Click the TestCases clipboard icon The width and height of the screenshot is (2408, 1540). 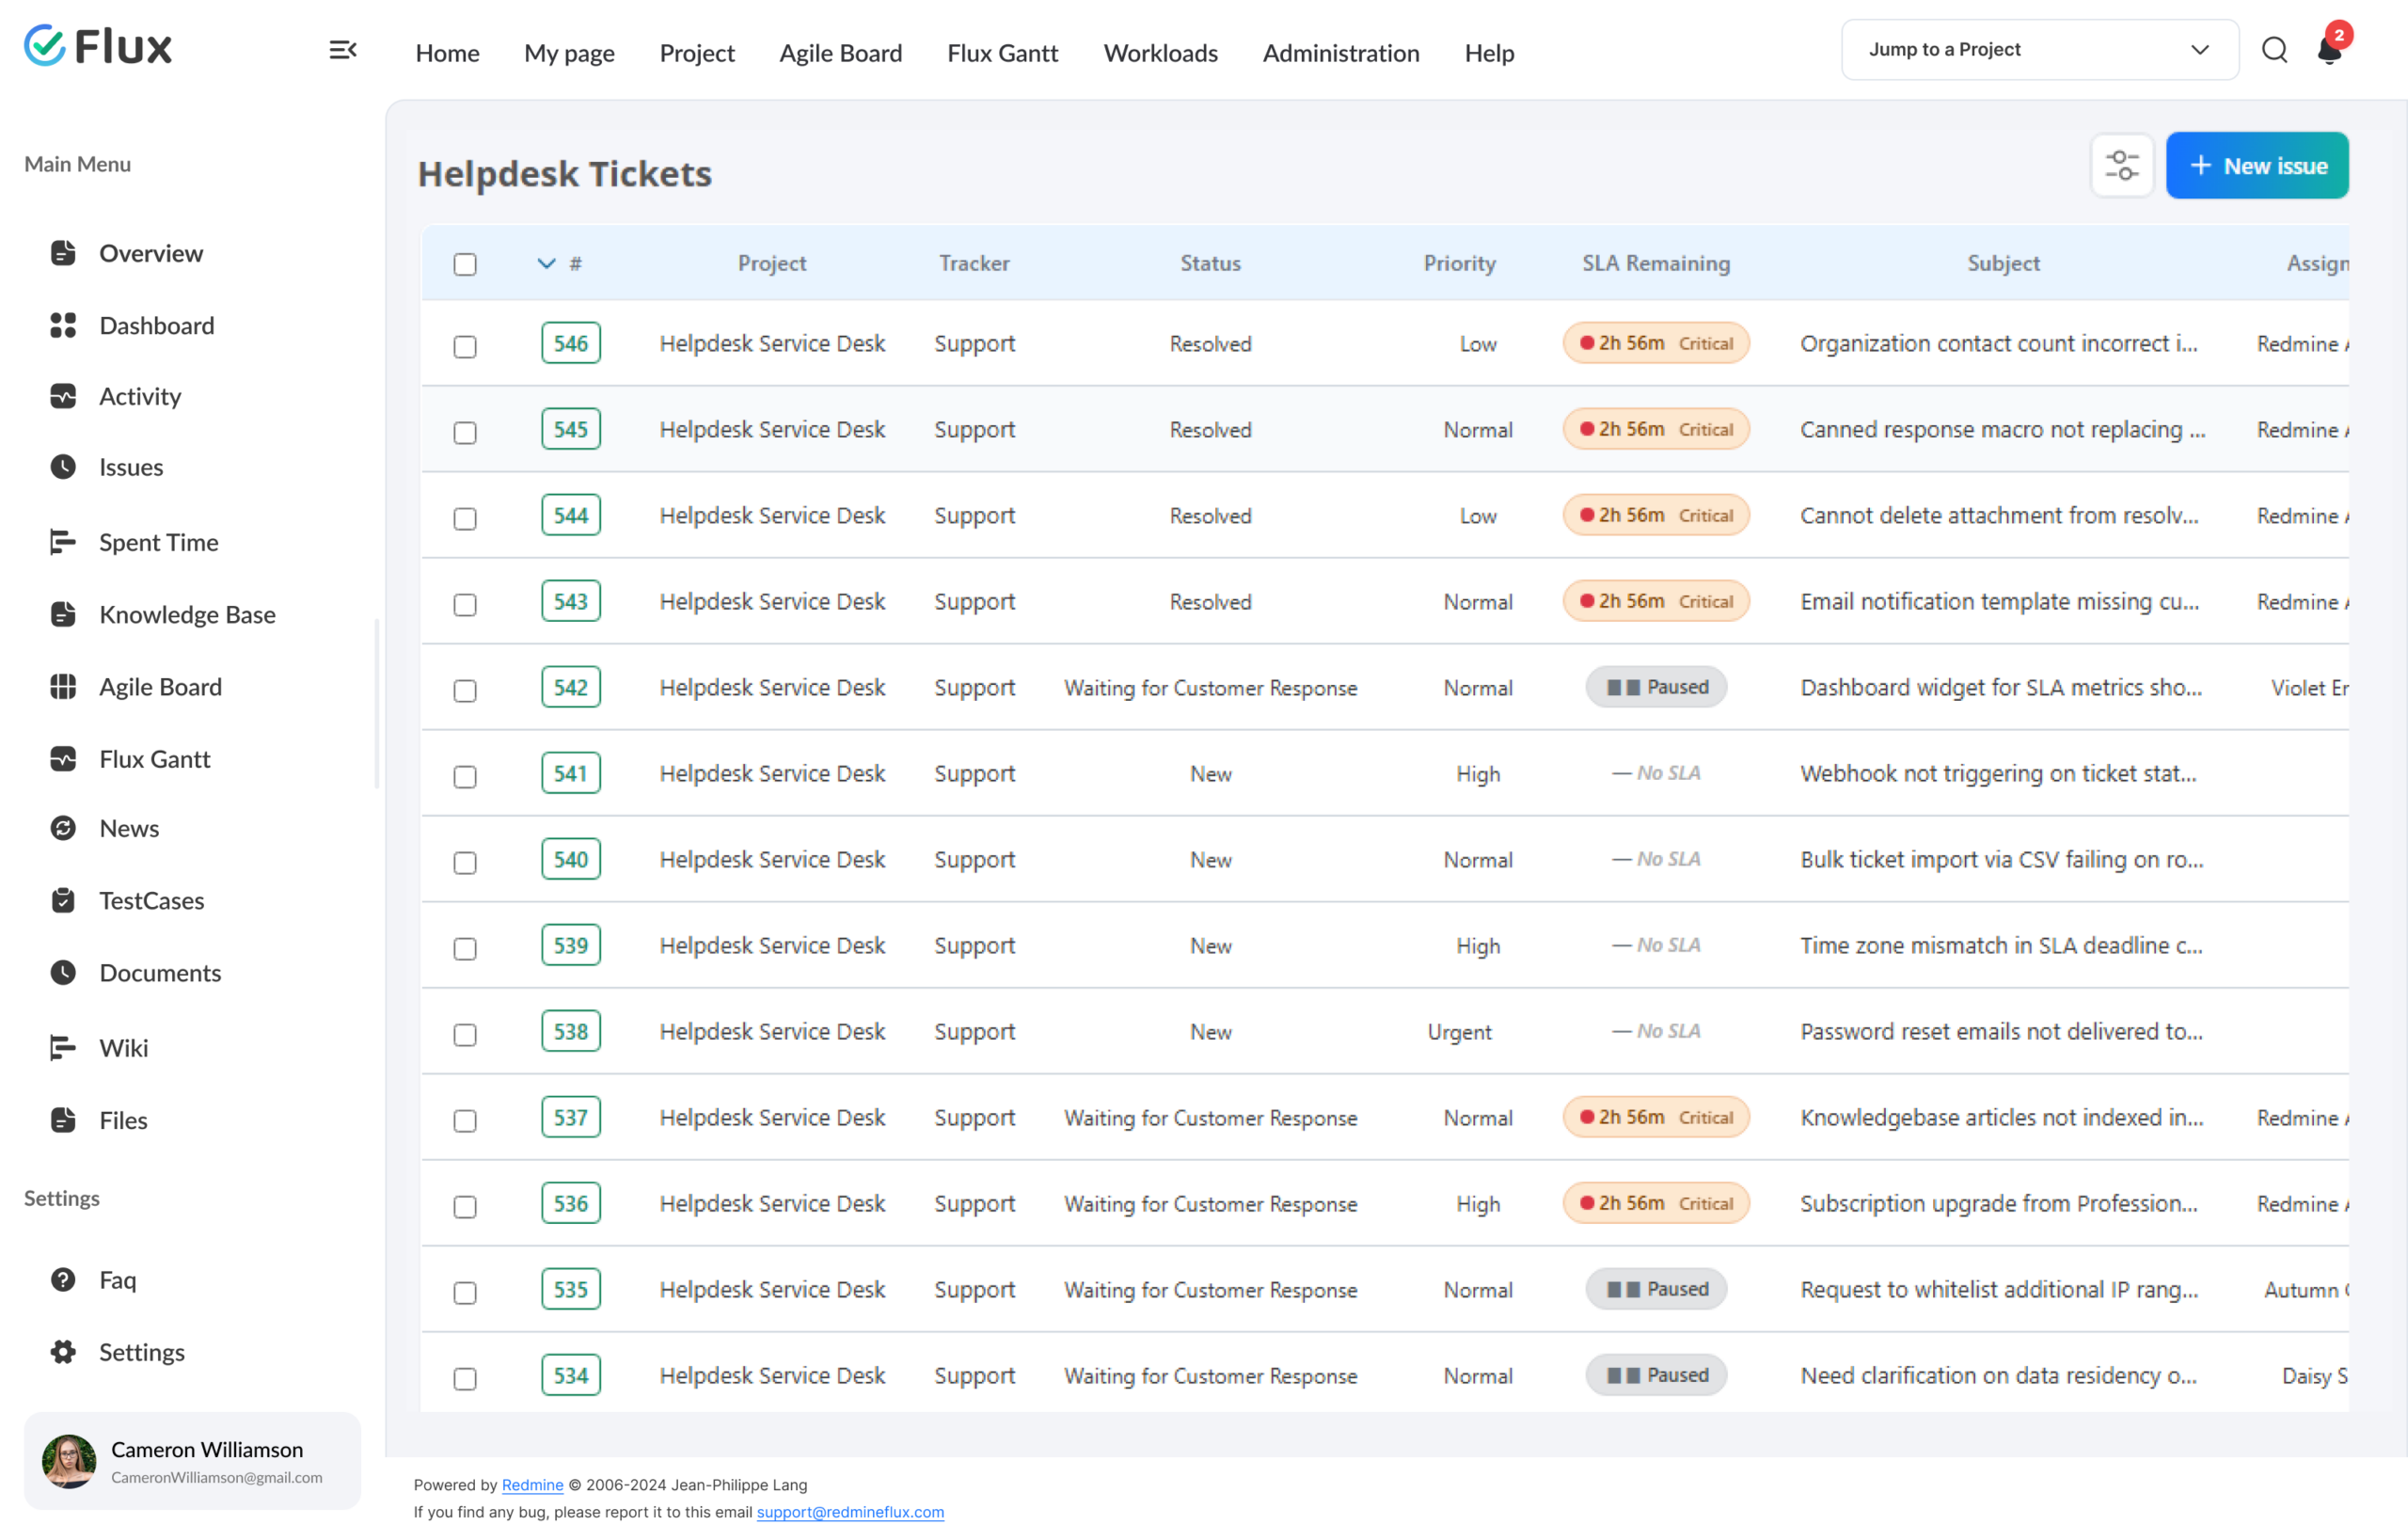63,900
